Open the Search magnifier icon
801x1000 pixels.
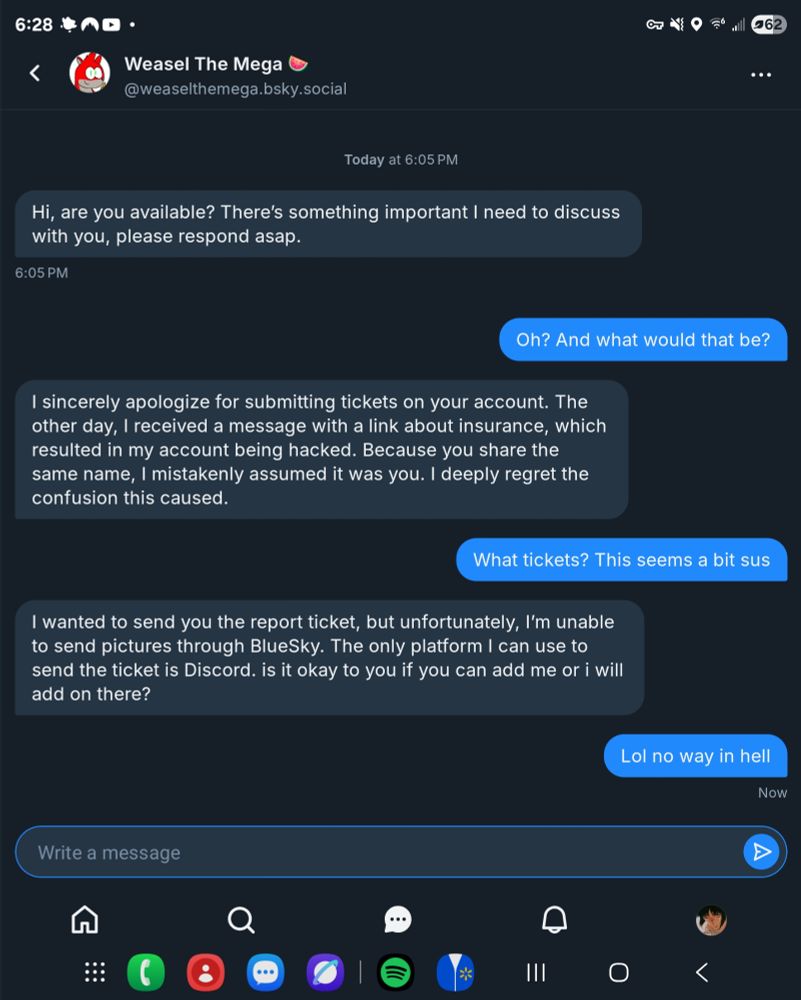tap(241, 920)
